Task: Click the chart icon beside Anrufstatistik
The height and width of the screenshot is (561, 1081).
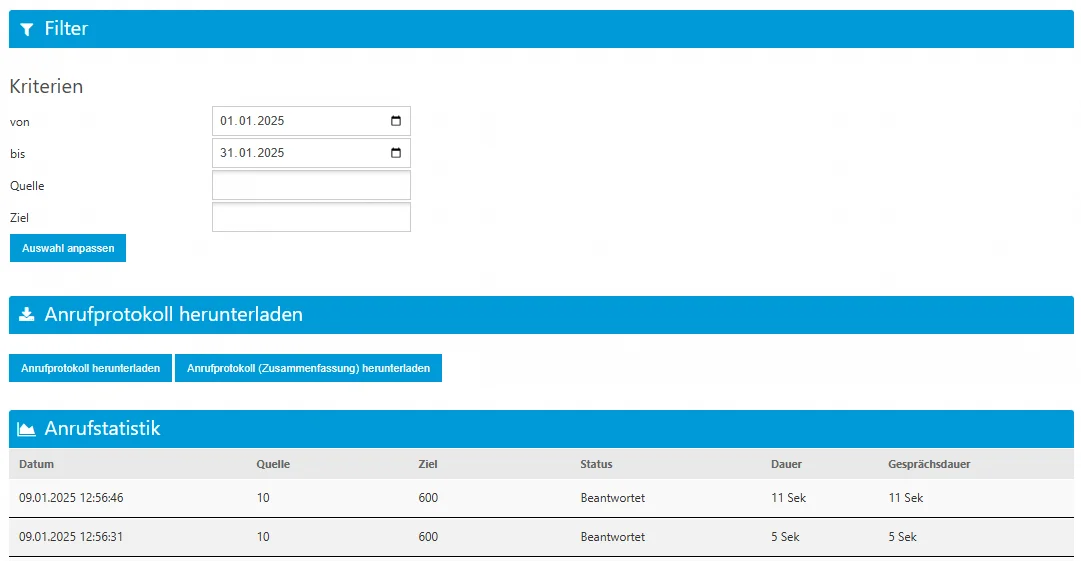Action: pyautogui.click(x=27, y=429)
